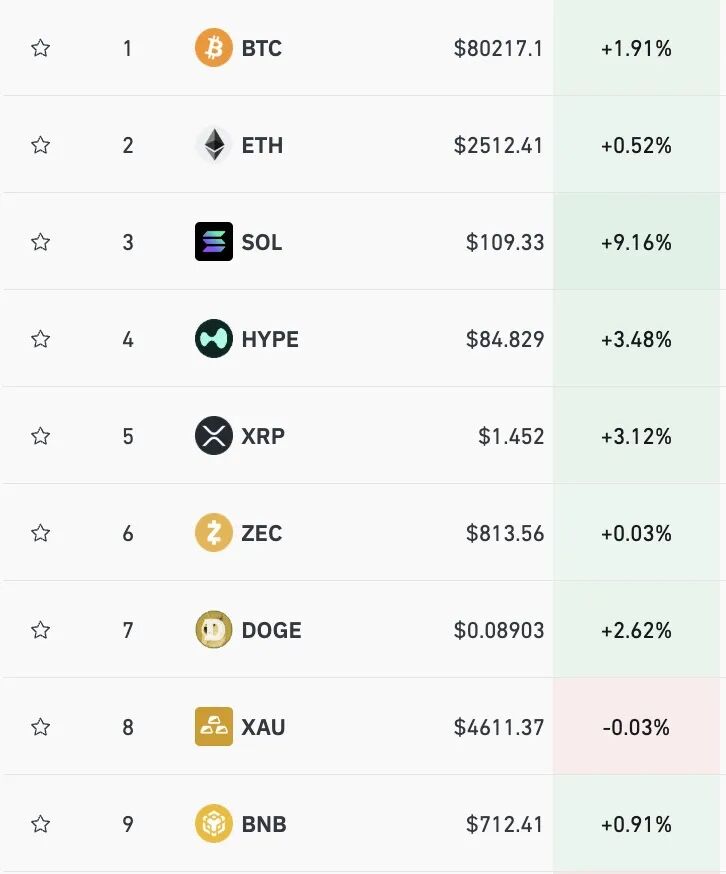Click the BNB coin icon
Image resolution: width=726 pixels, height=874 pixels.
pos(214,824)
